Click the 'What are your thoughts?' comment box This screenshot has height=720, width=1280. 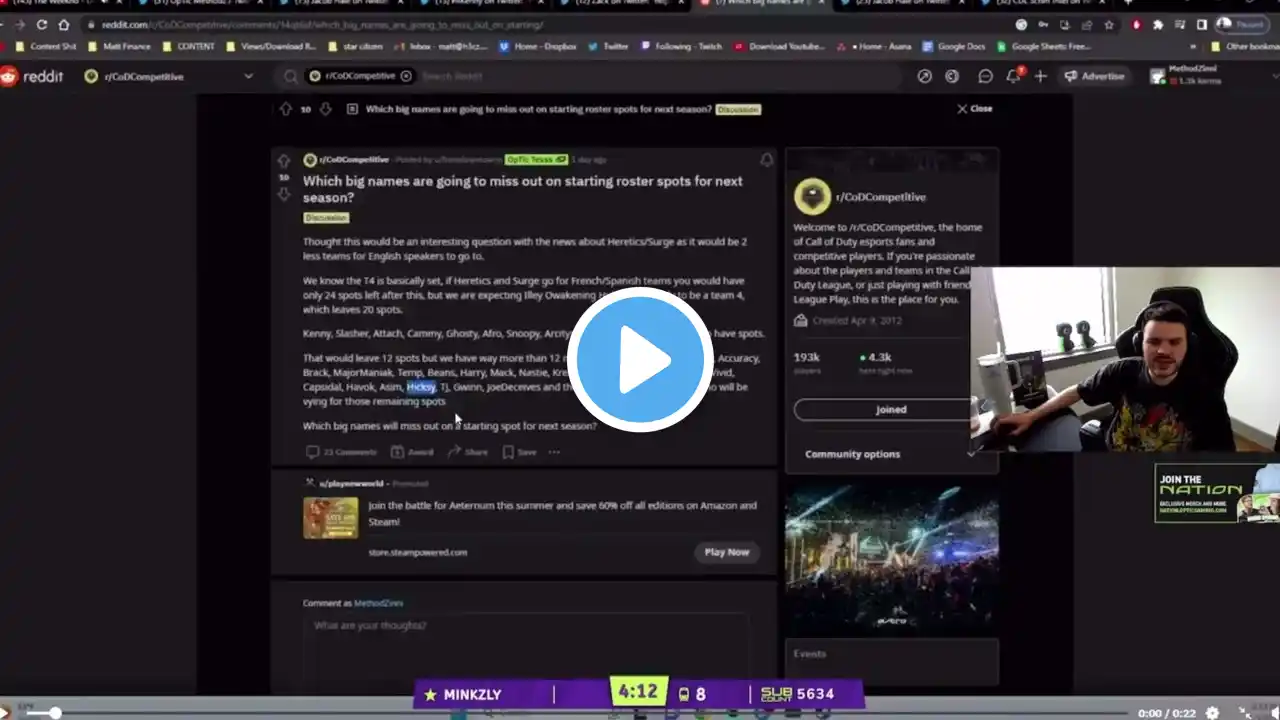point(525,650)
